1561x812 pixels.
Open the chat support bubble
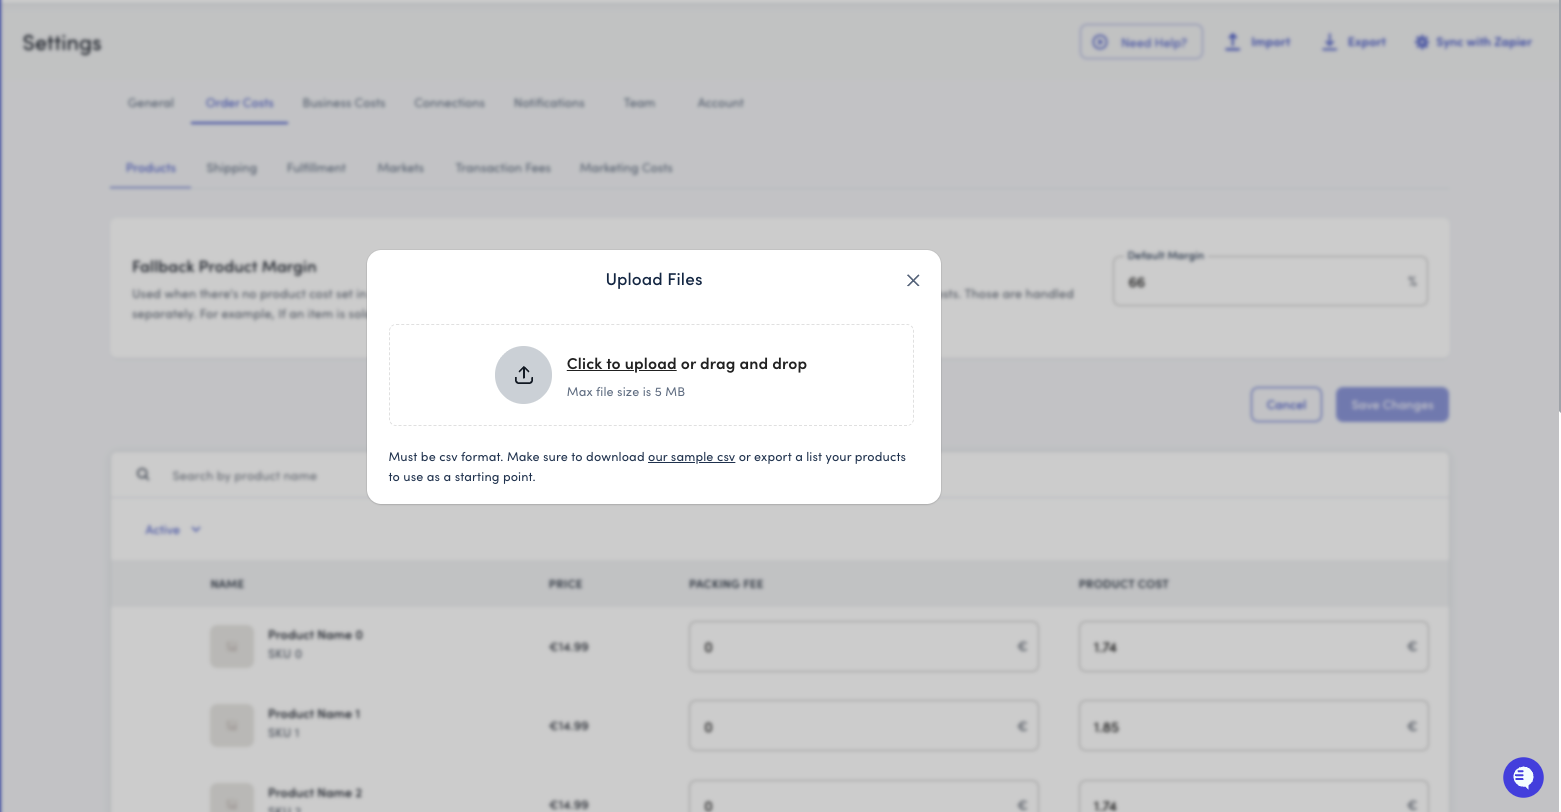click(x=1522, y=777)
